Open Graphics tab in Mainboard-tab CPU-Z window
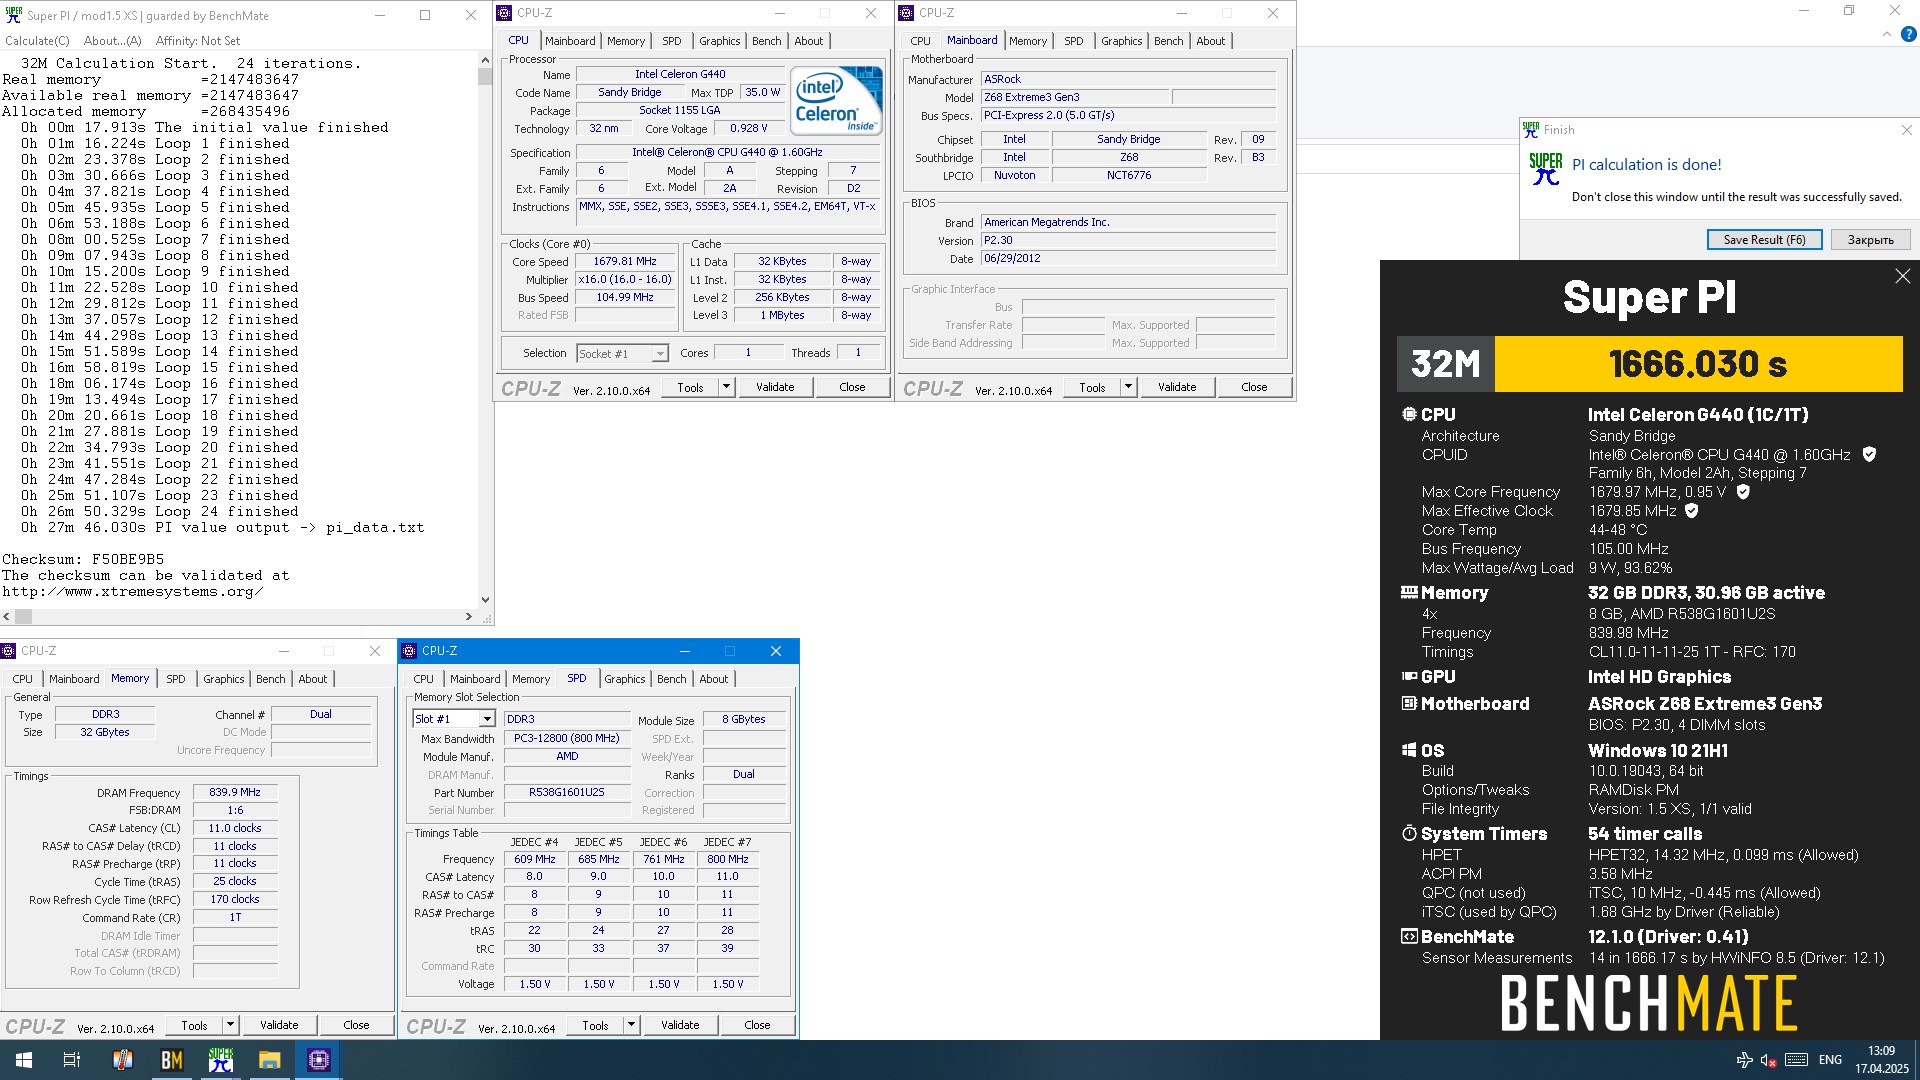This screenshot has height=1080, width=1920. [1121, 41]
